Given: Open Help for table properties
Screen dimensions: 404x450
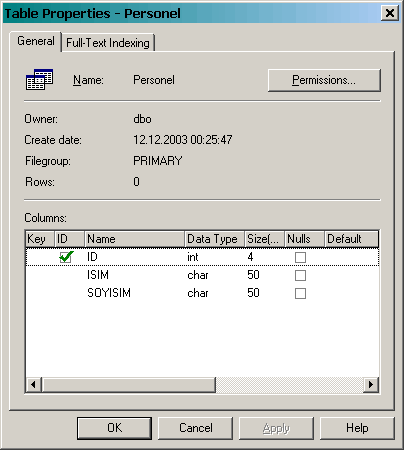Looking at the screenshot, I should pos(357,428).
